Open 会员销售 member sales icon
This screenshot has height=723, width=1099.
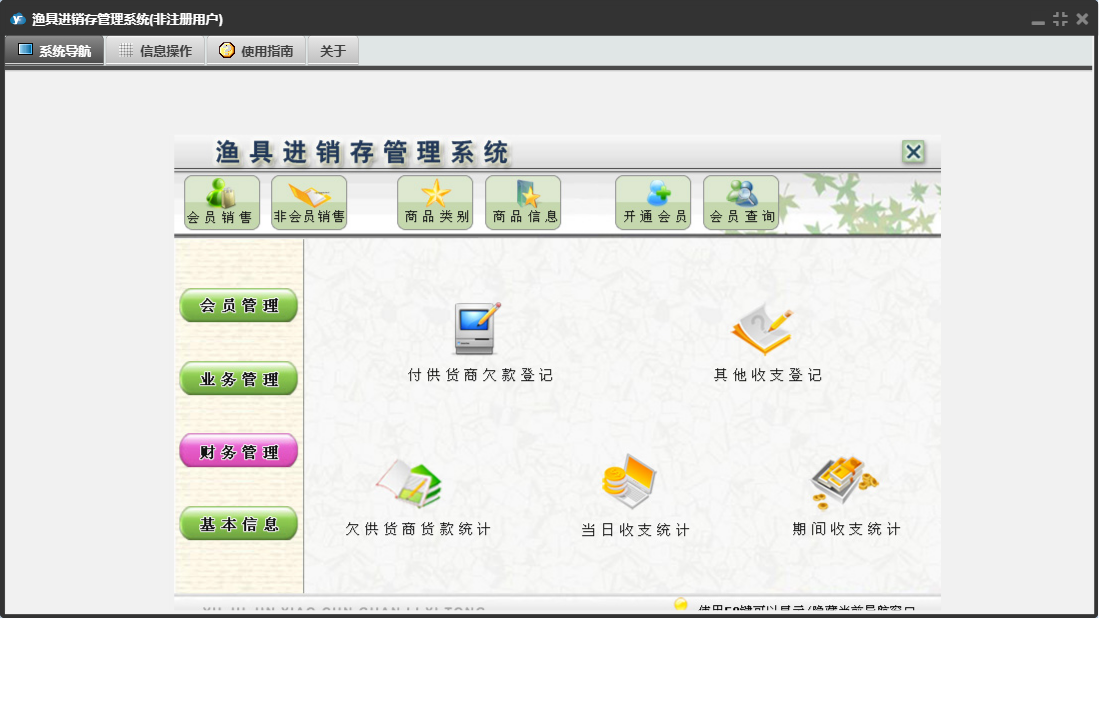pyautogui.click(x=221, y=202)
